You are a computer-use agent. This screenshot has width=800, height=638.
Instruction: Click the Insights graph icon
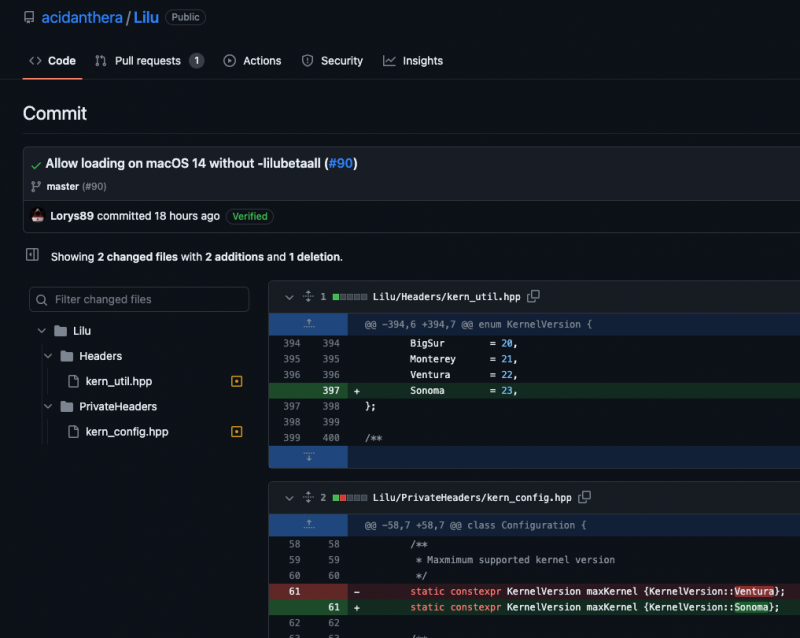point(389,61)
